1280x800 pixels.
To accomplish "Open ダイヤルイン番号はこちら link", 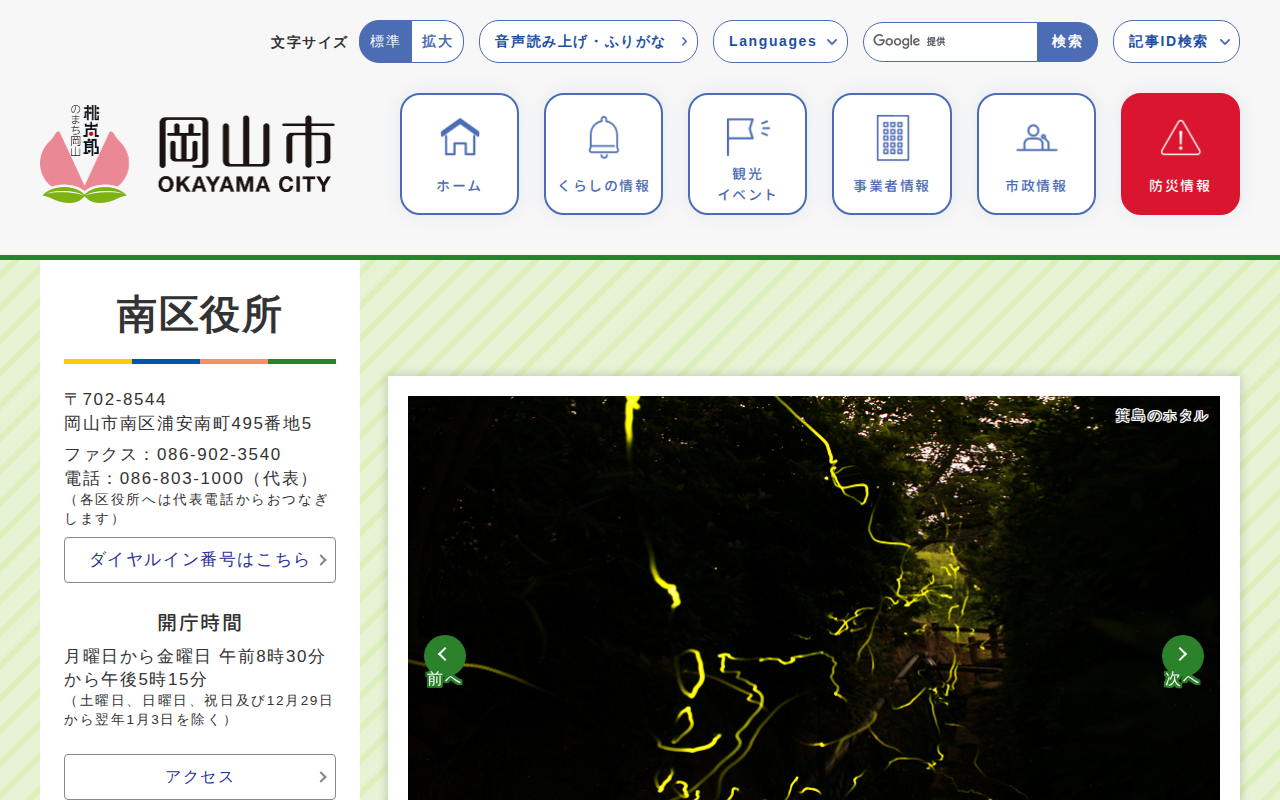I will (x=200, y=560).
